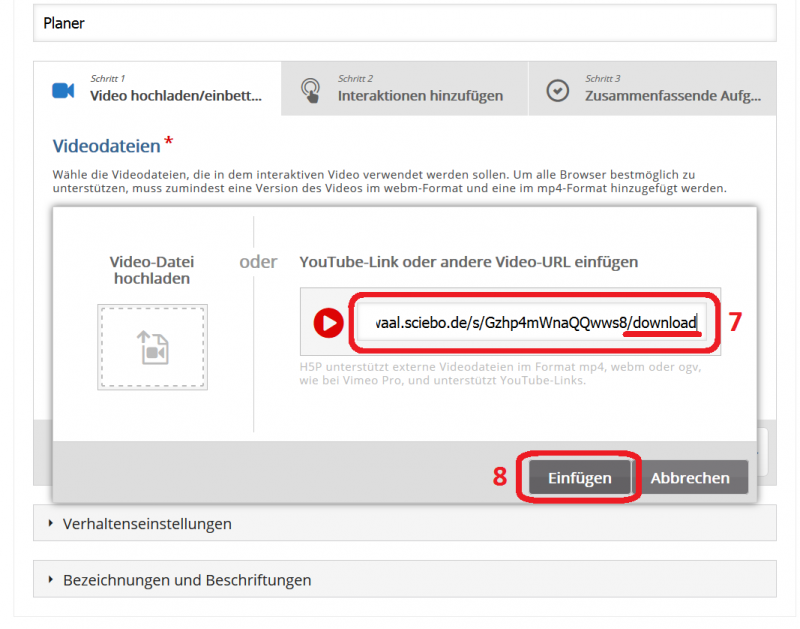Screen dimensions: 800x629
Task: Select the camera icon on Schritt 1 tab
Action: click(x=64, y=90)
